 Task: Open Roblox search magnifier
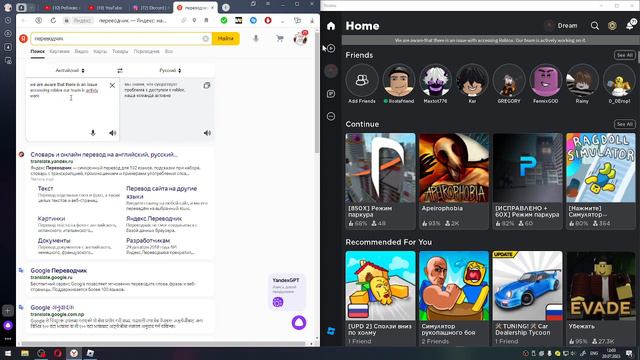[x=595, y=26]
